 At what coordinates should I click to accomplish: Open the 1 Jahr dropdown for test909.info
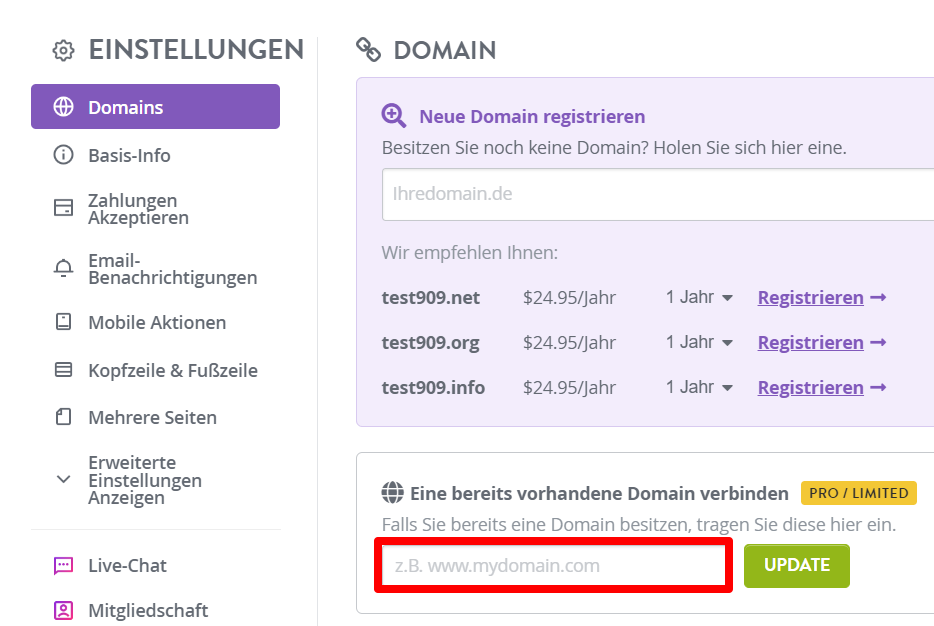tap(699, 387)
